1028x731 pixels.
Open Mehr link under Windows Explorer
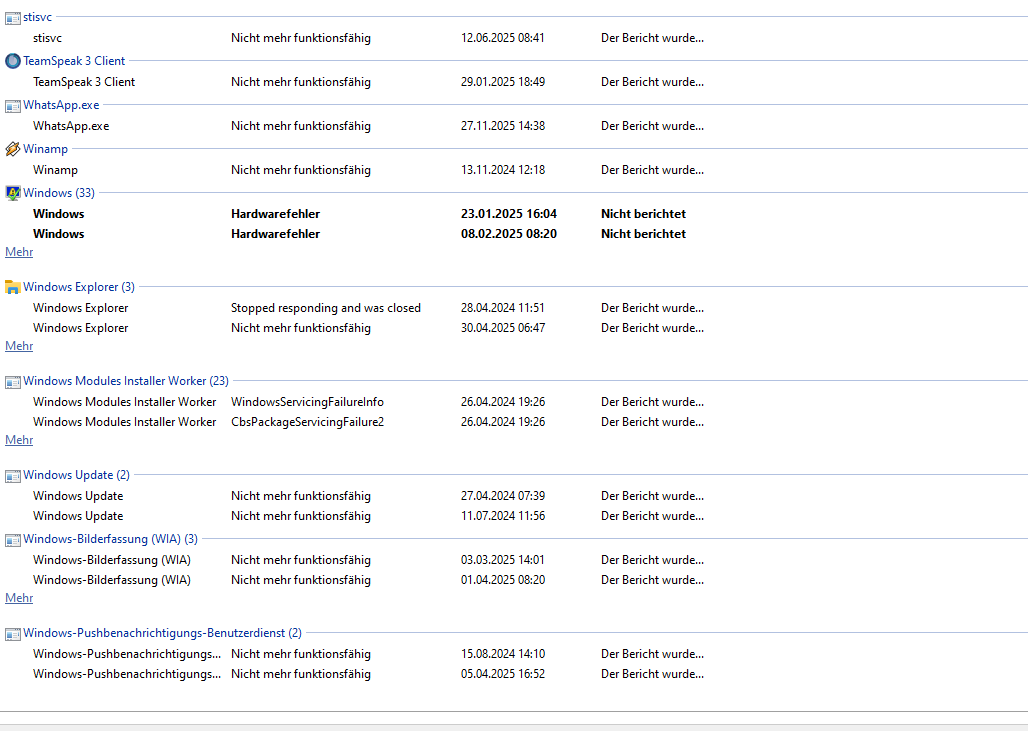pos(19,346)
